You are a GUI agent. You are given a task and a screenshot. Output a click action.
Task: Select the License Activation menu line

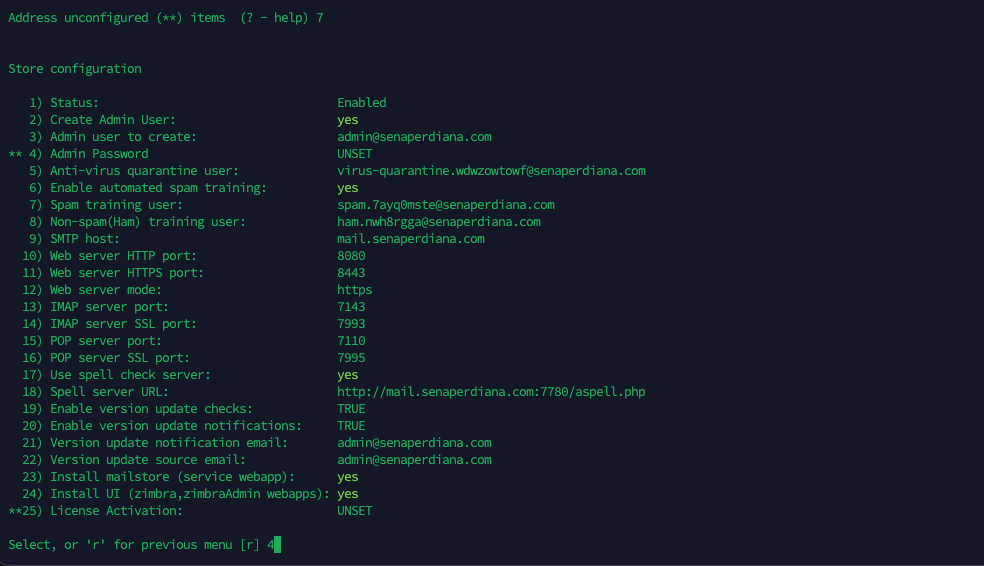(191, 511)
